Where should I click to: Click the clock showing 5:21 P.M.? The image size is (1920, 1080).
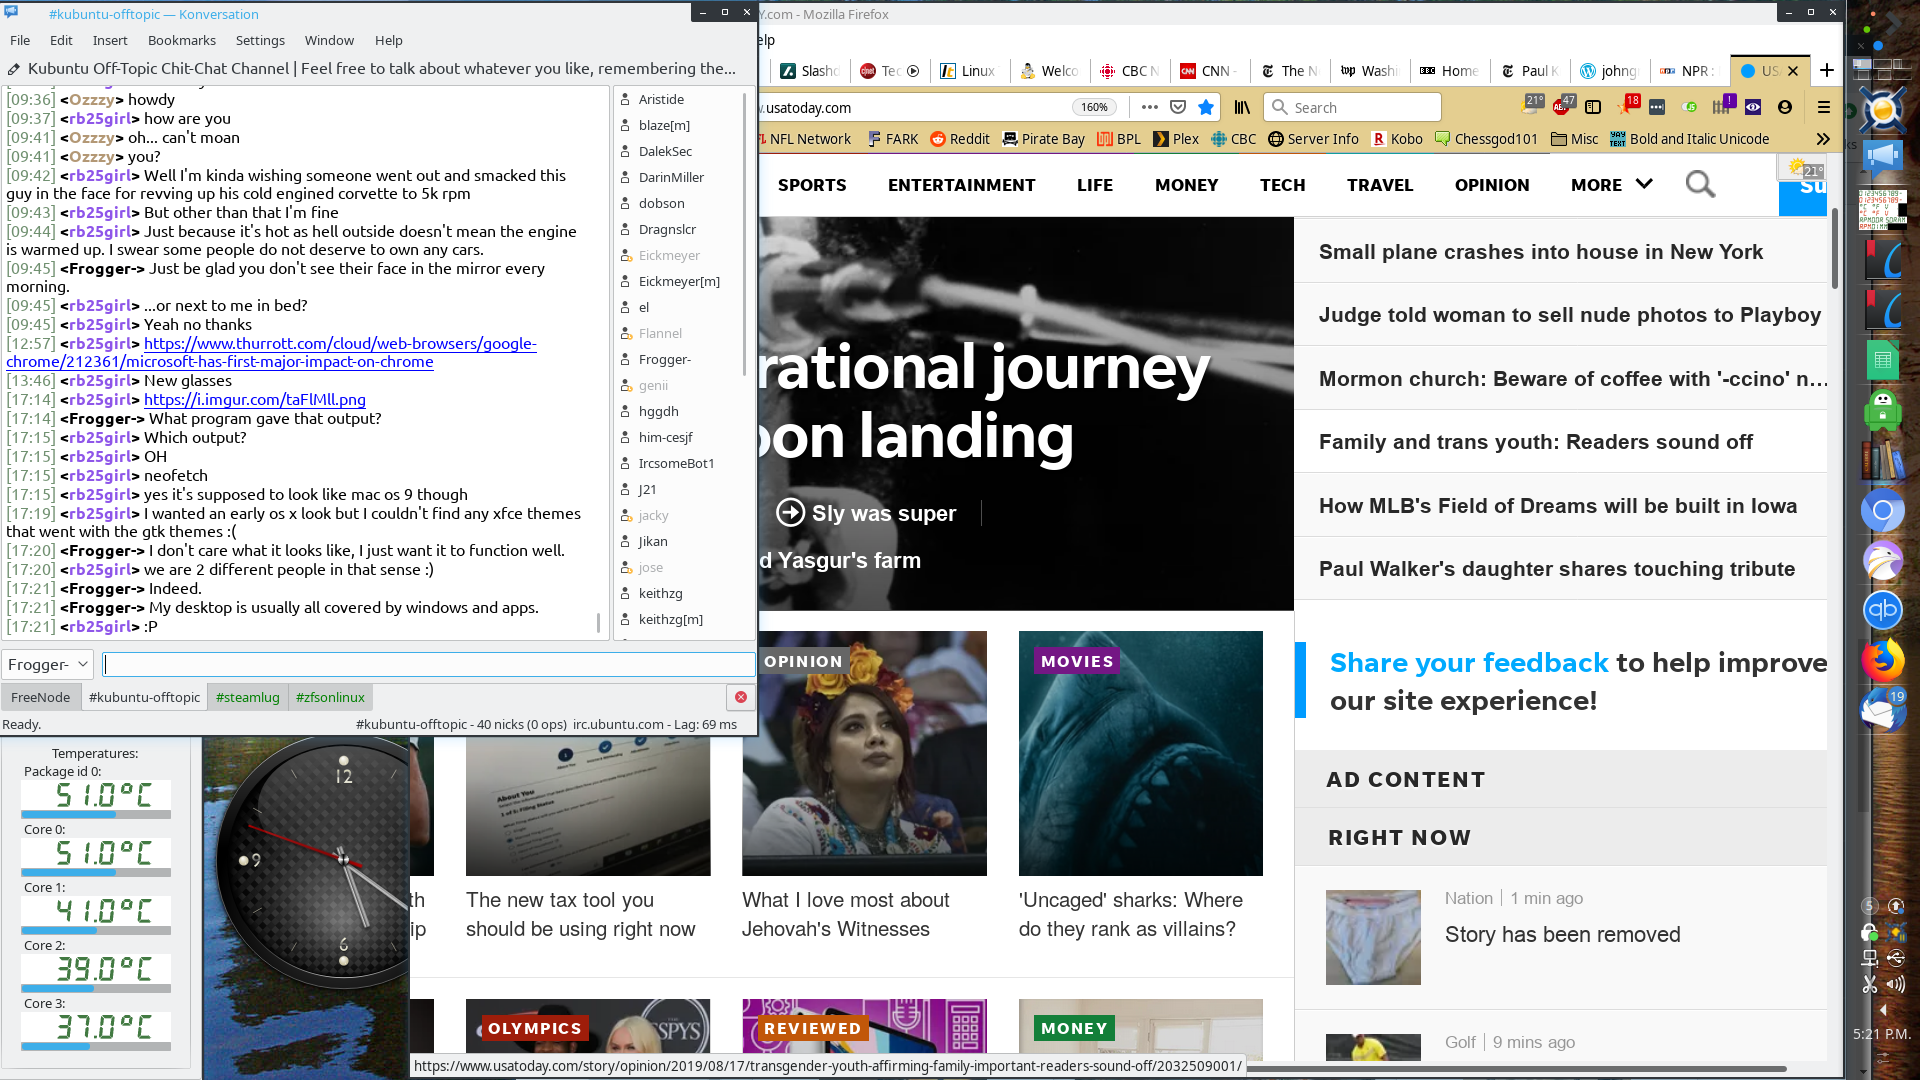[x=1881, y=1034]
